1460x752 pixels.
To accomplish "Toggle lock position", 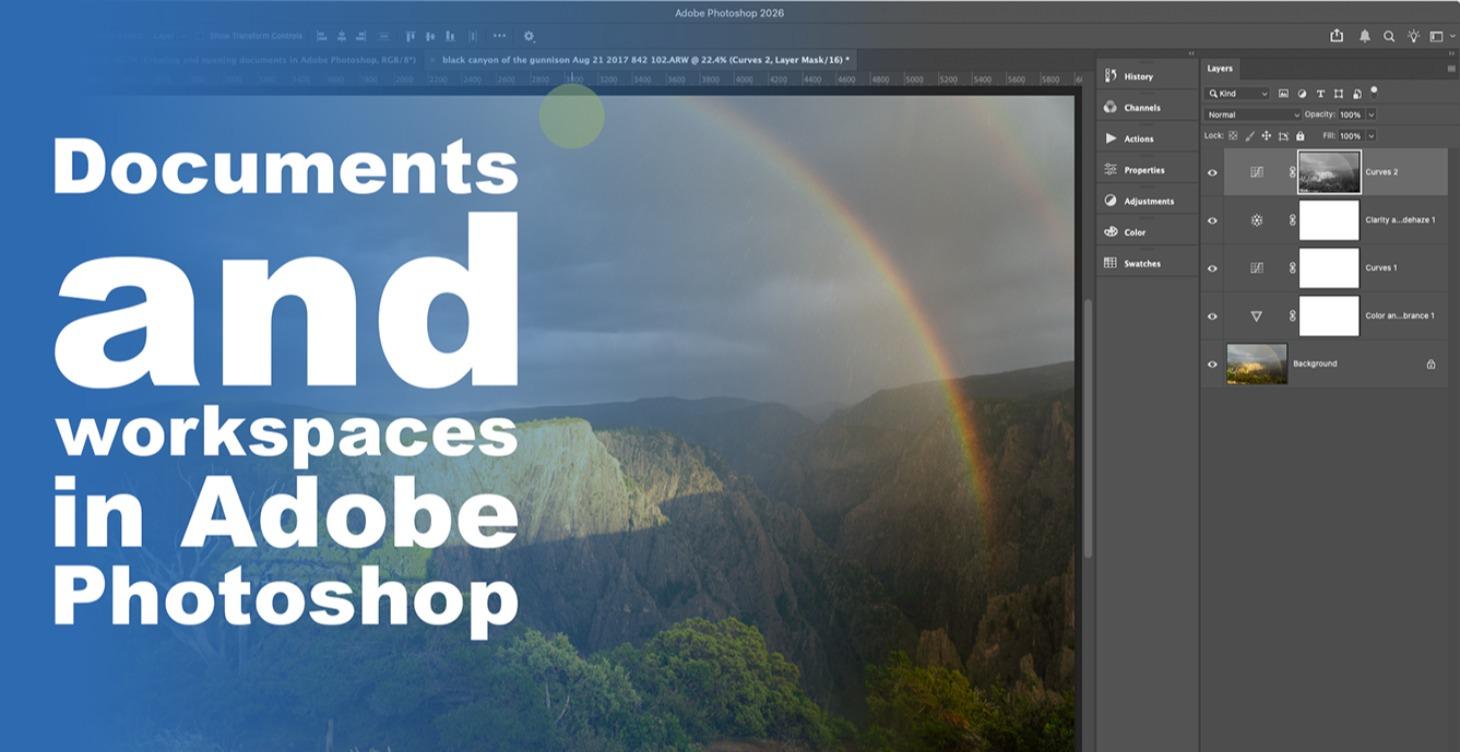I will [x=1266, y=136].
